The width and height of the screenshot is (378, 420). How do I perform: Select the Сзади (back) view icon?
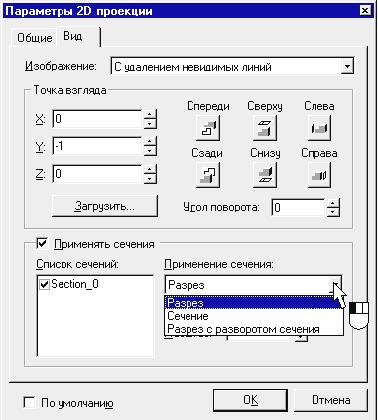click(x=208, y=175)
